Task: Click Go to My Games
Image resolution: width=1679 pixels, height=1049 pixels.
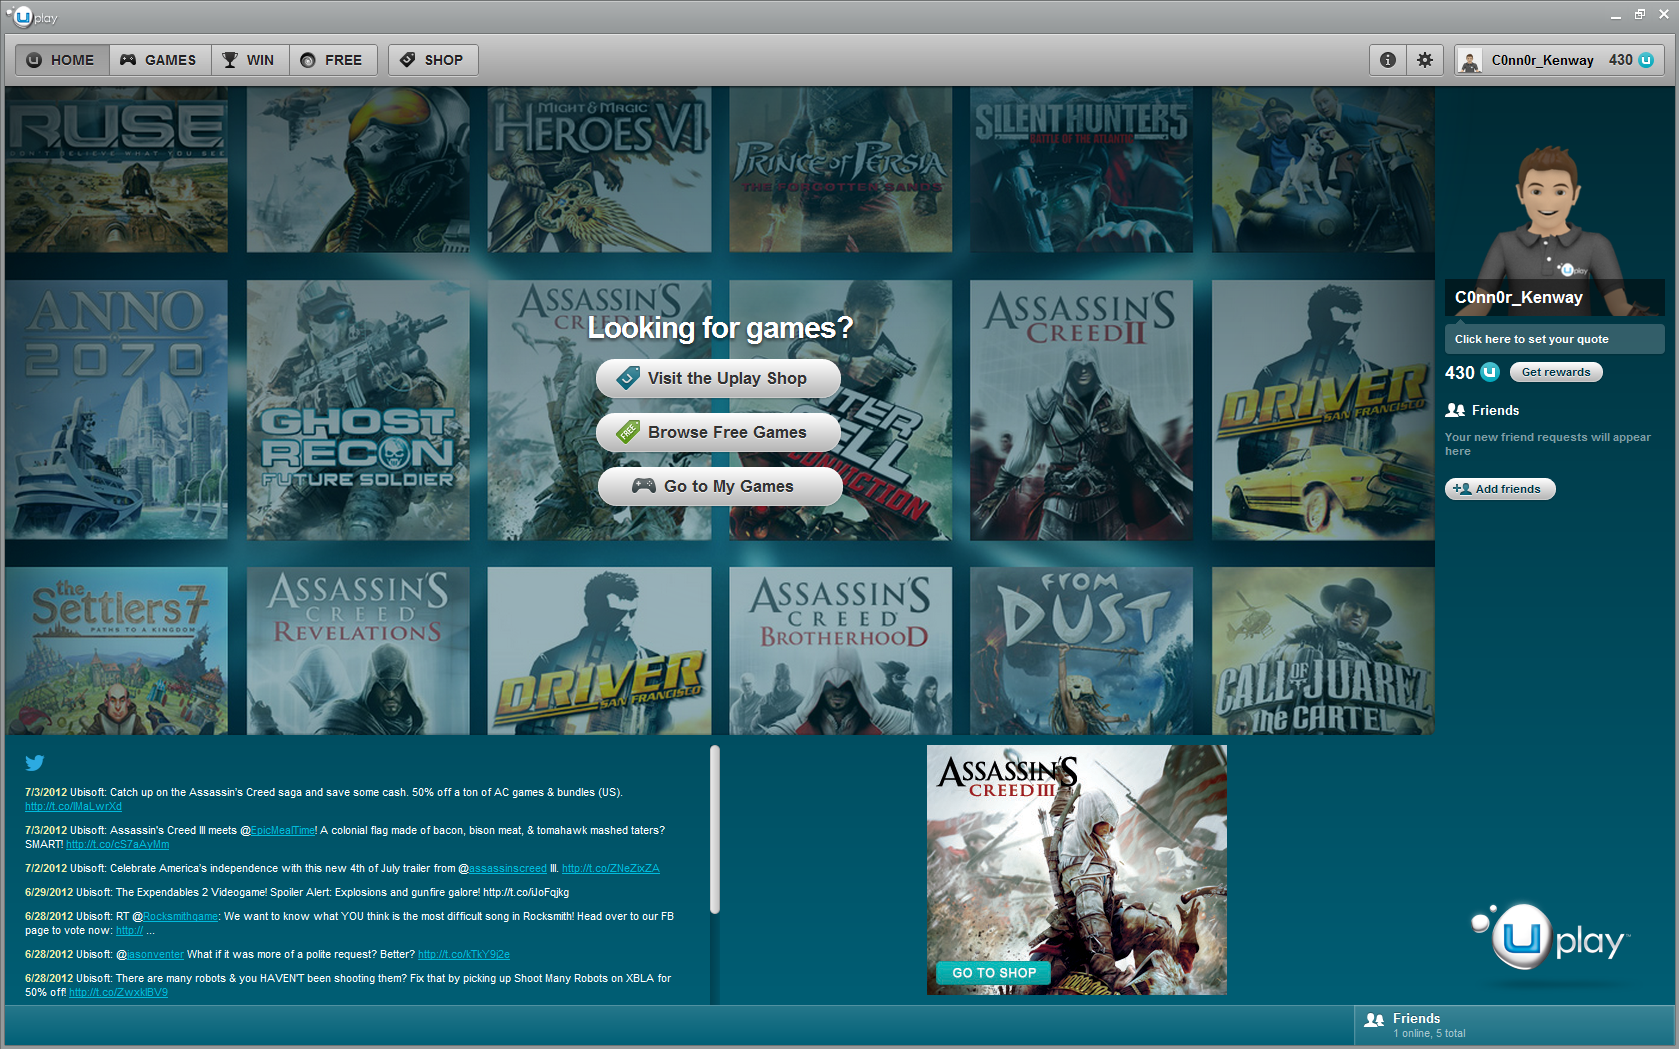Action: click(719, 486)
